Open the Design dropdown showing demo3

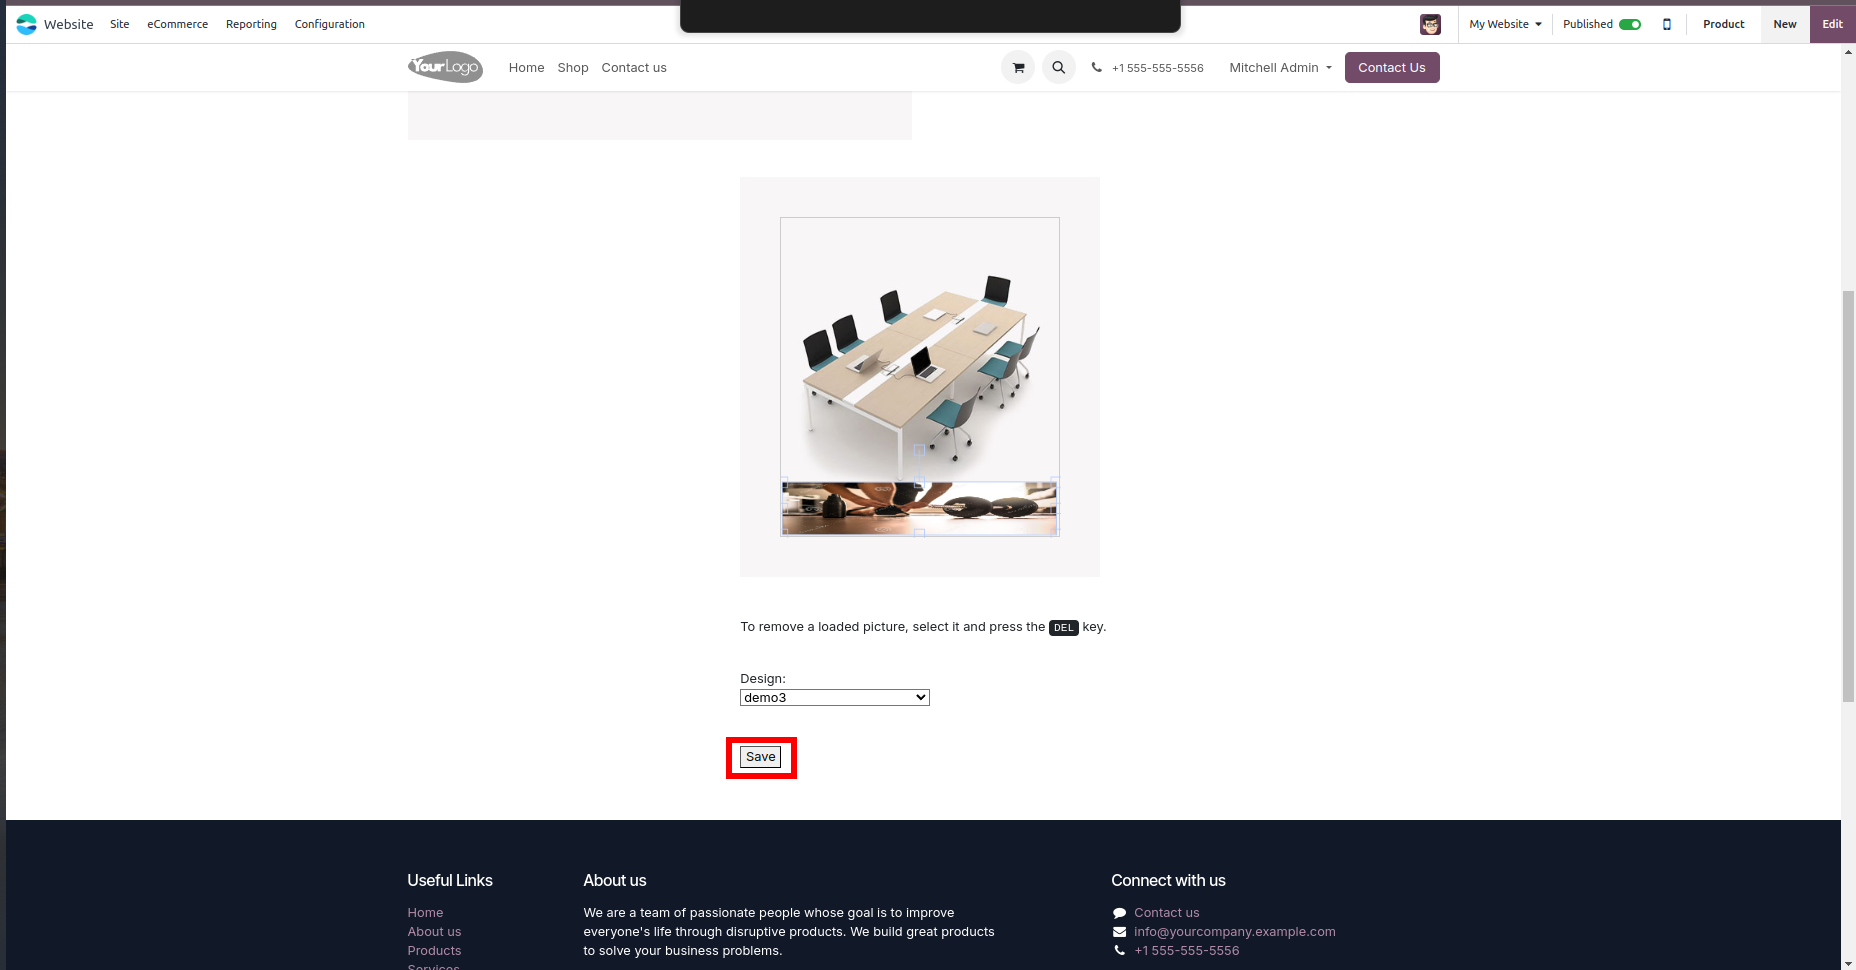point(834,698)
